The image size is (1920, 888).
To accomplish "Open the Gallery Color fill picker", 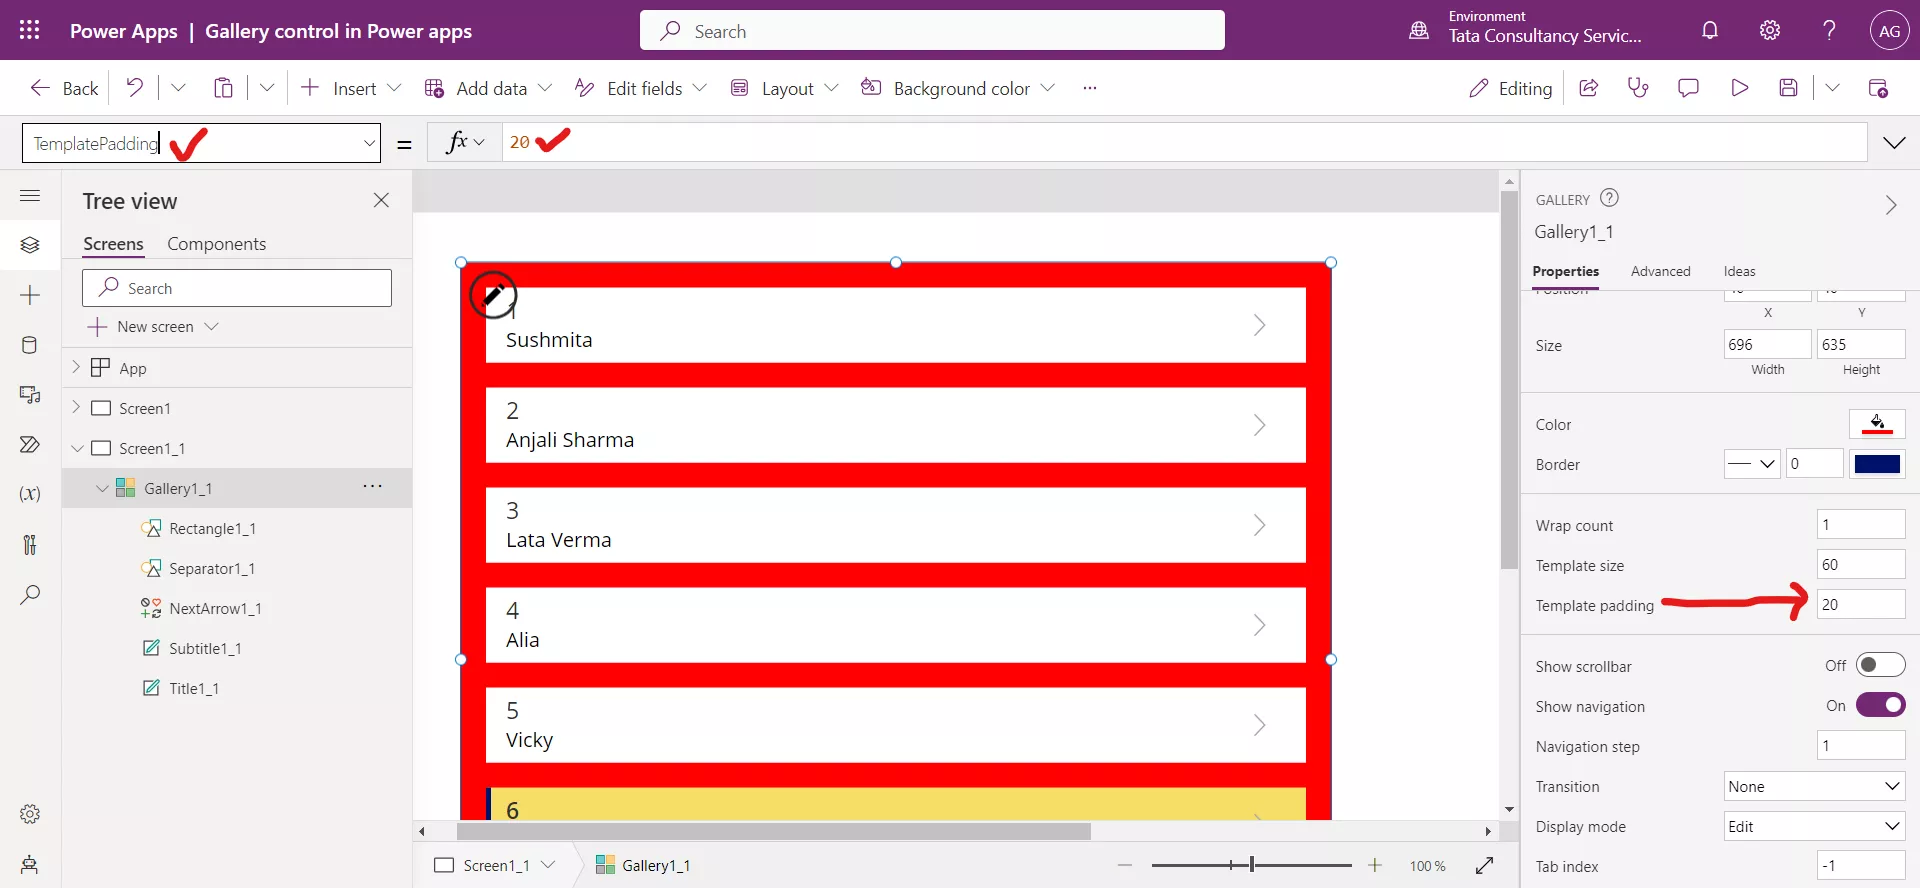I will [x=1877, y=424].
